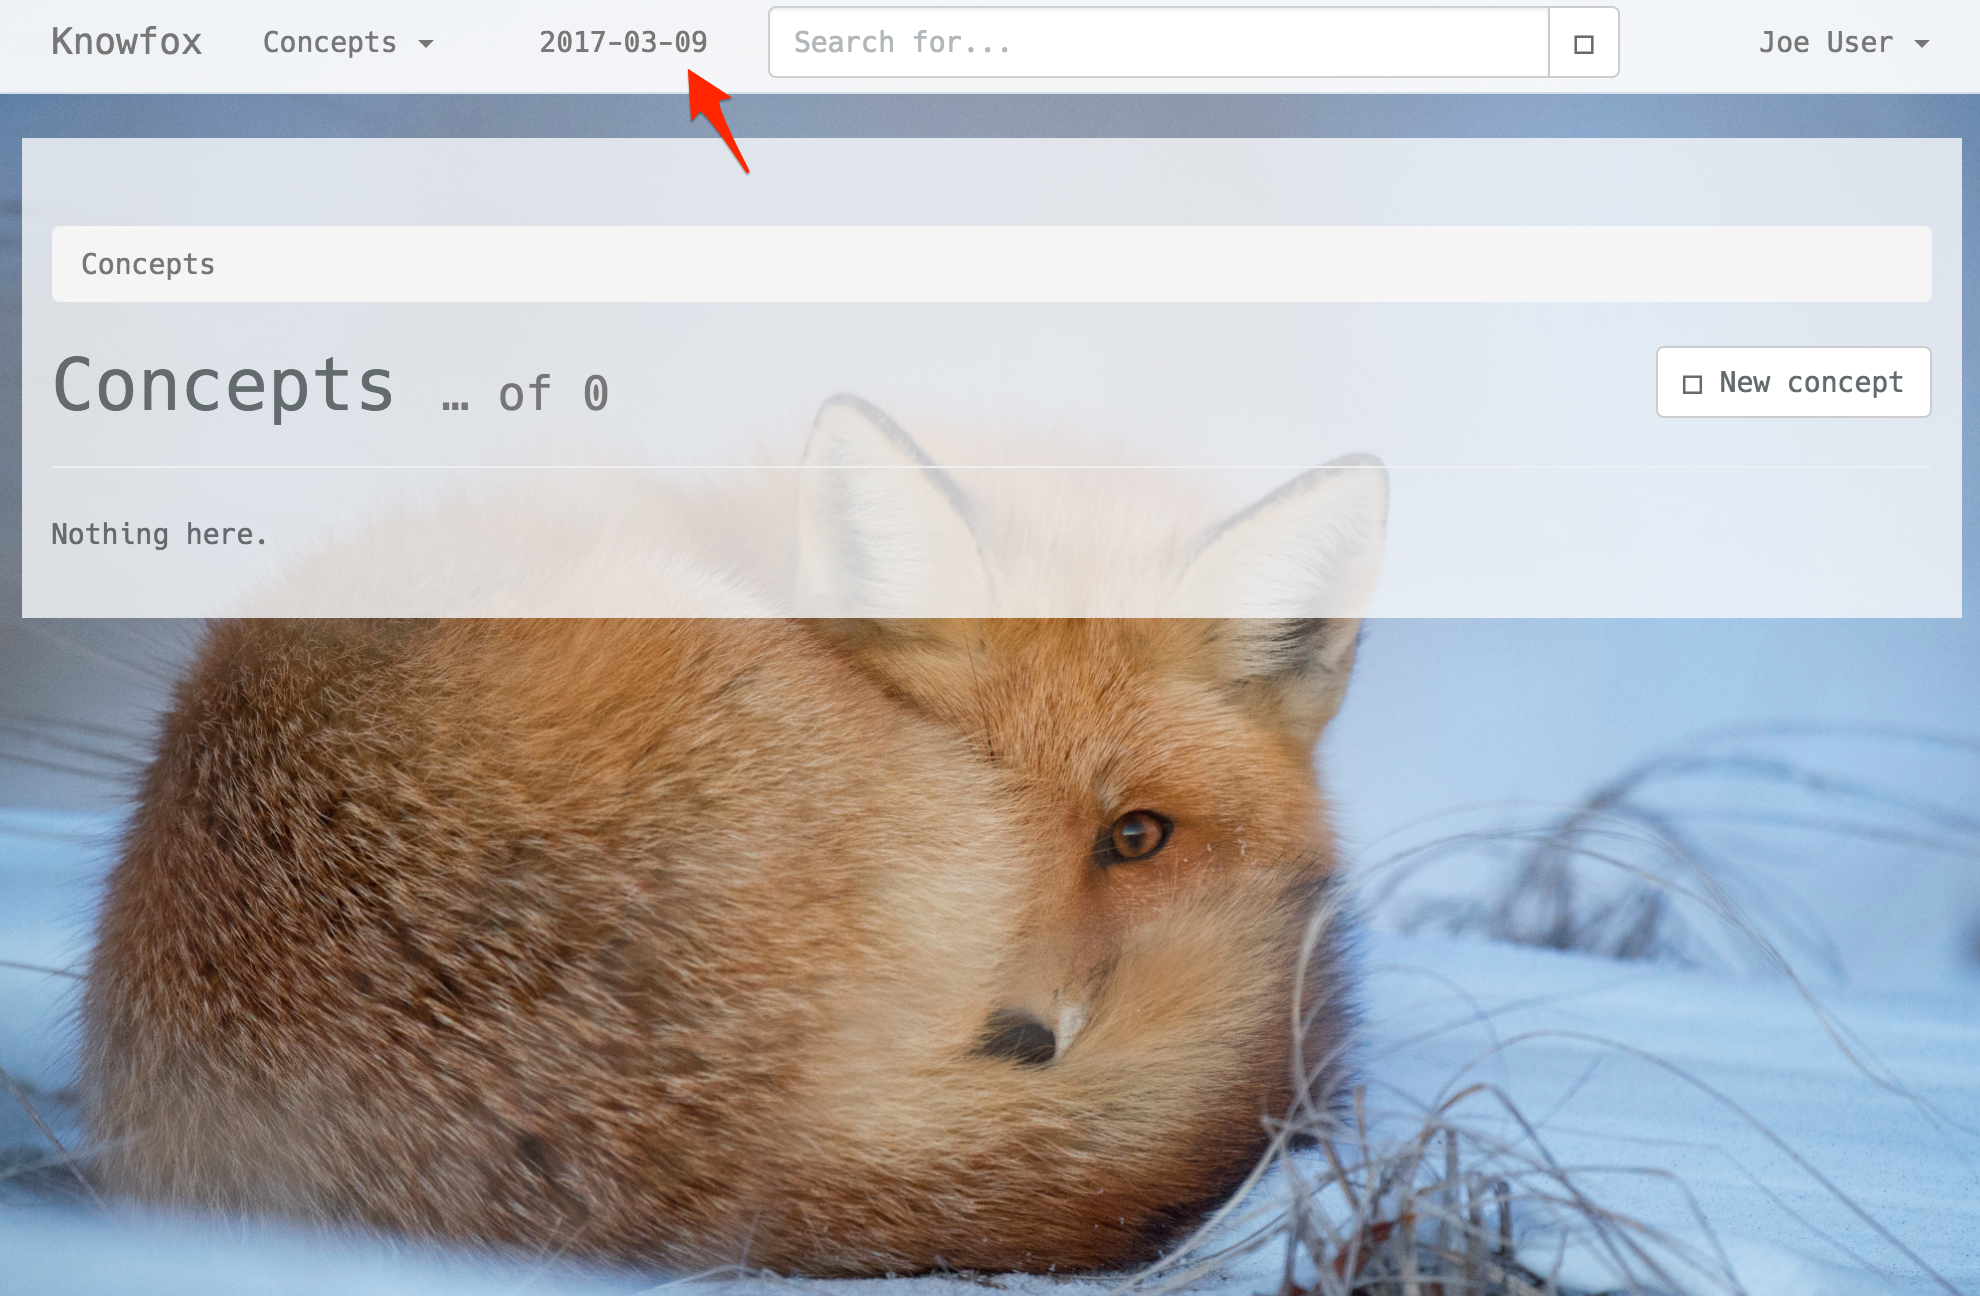Image resolution: width=1980 pixels, height=1296 pixels.
Task: Click the large Concepts page heading
Action: coord(224,386)
